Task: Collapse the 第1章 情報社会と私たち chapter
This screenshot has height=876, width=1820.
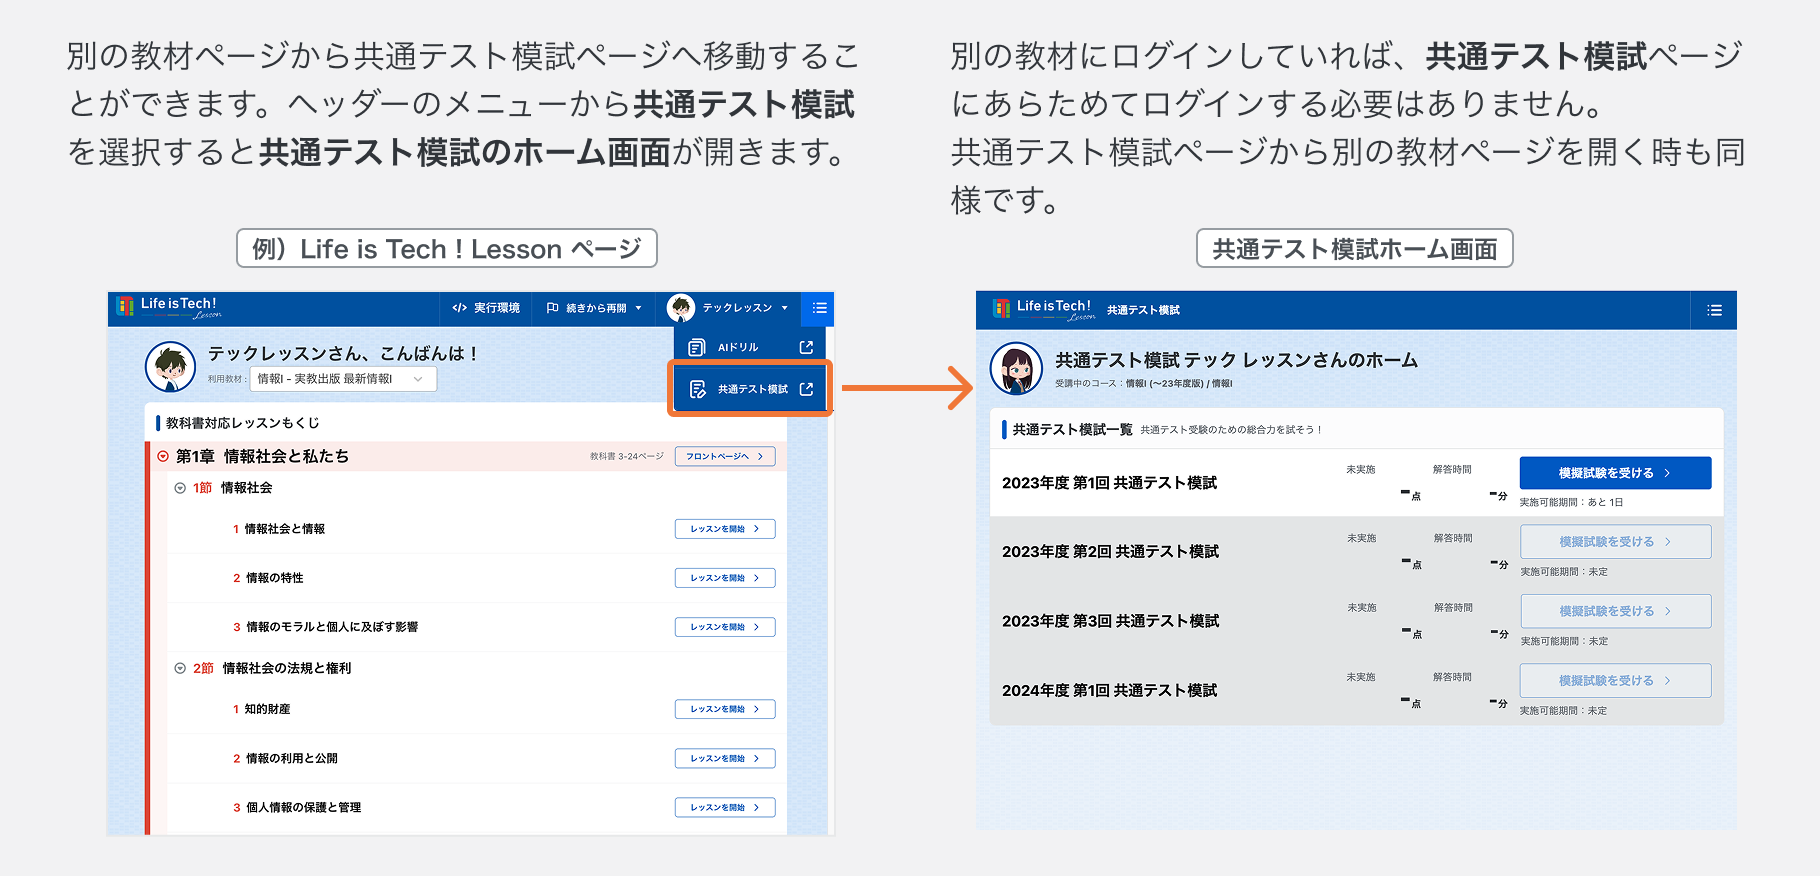Action: 163,457
